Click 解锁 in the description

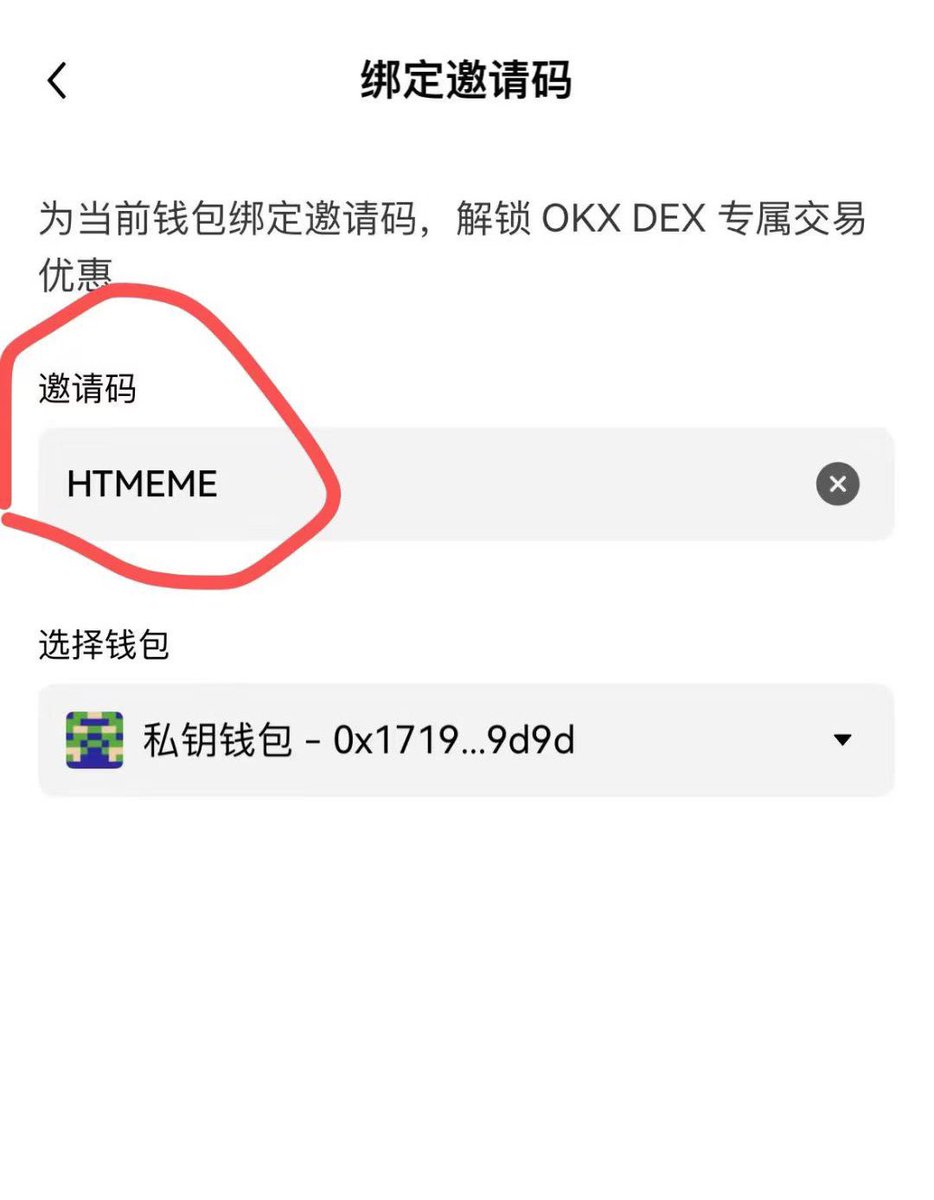[492, 219]
